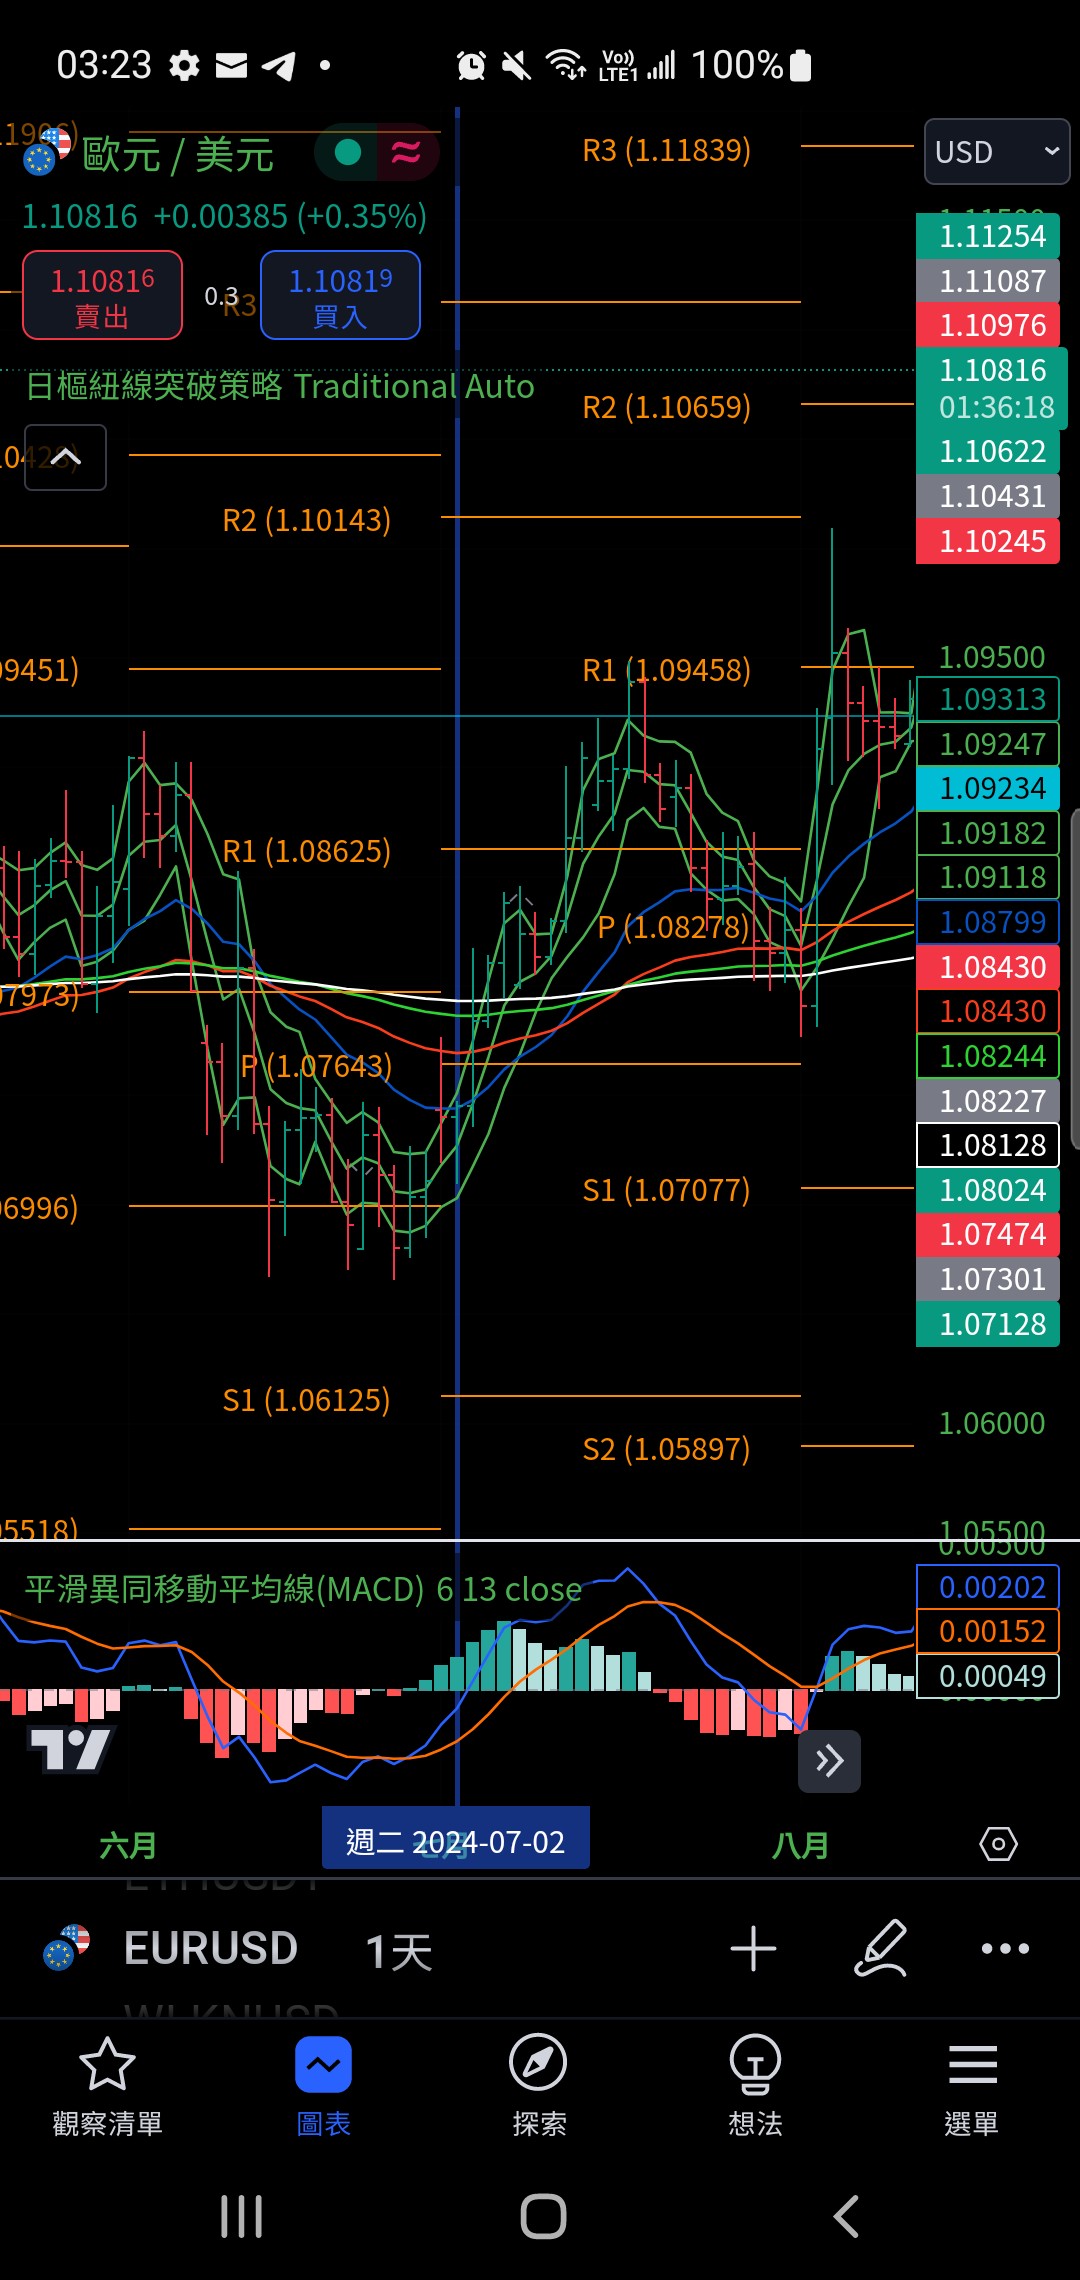Tap the TradingView logo on chart
The height and width of the screenshot is (2280, 1080).
[x=70, y=1750]
